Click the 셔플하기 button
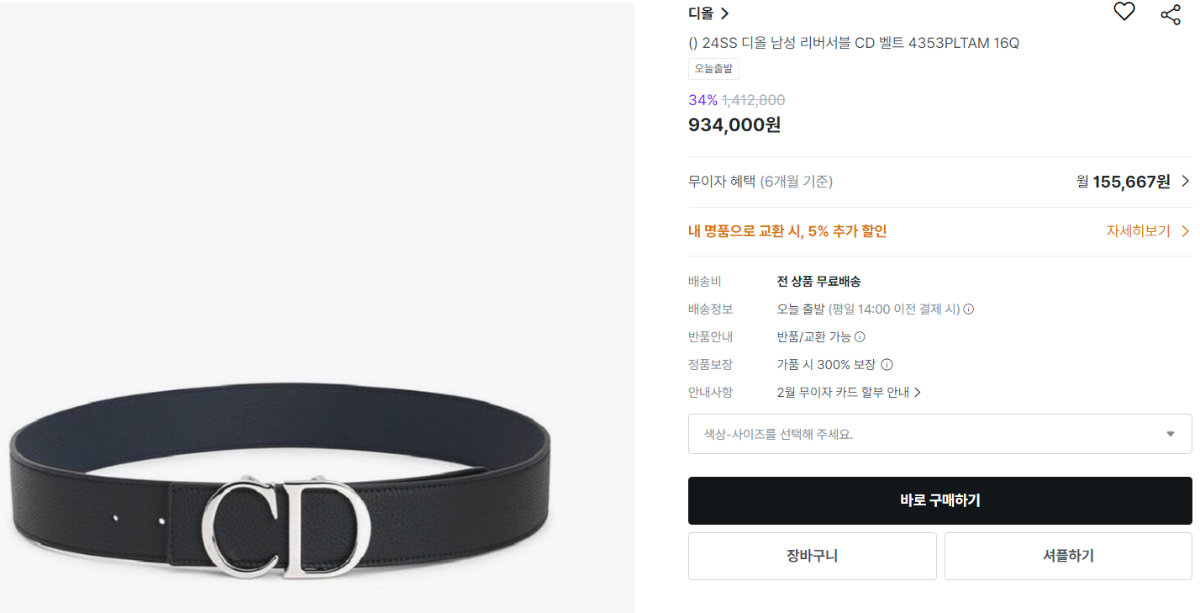 pos(1068,556)
